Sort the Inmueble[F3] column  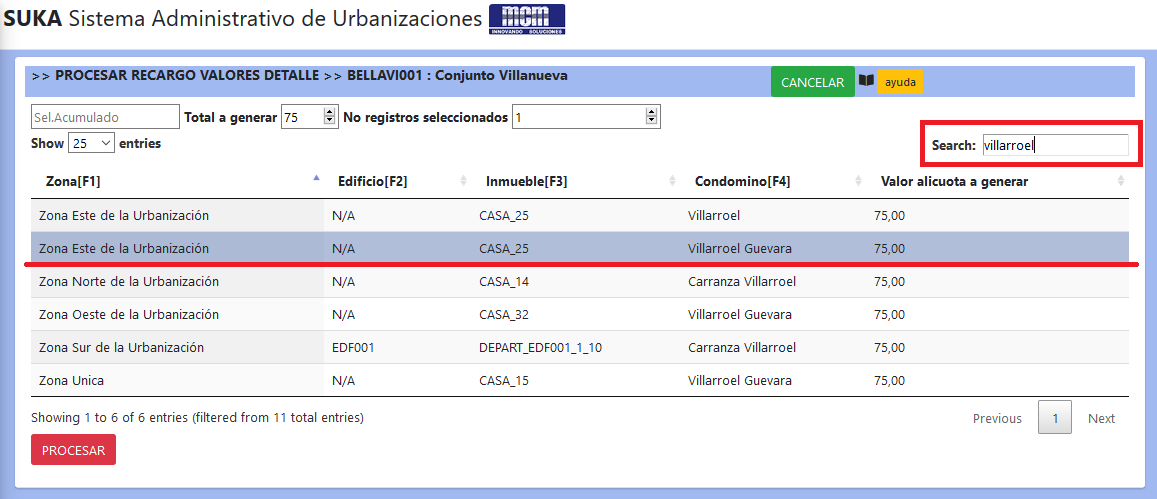click(673, 181)
